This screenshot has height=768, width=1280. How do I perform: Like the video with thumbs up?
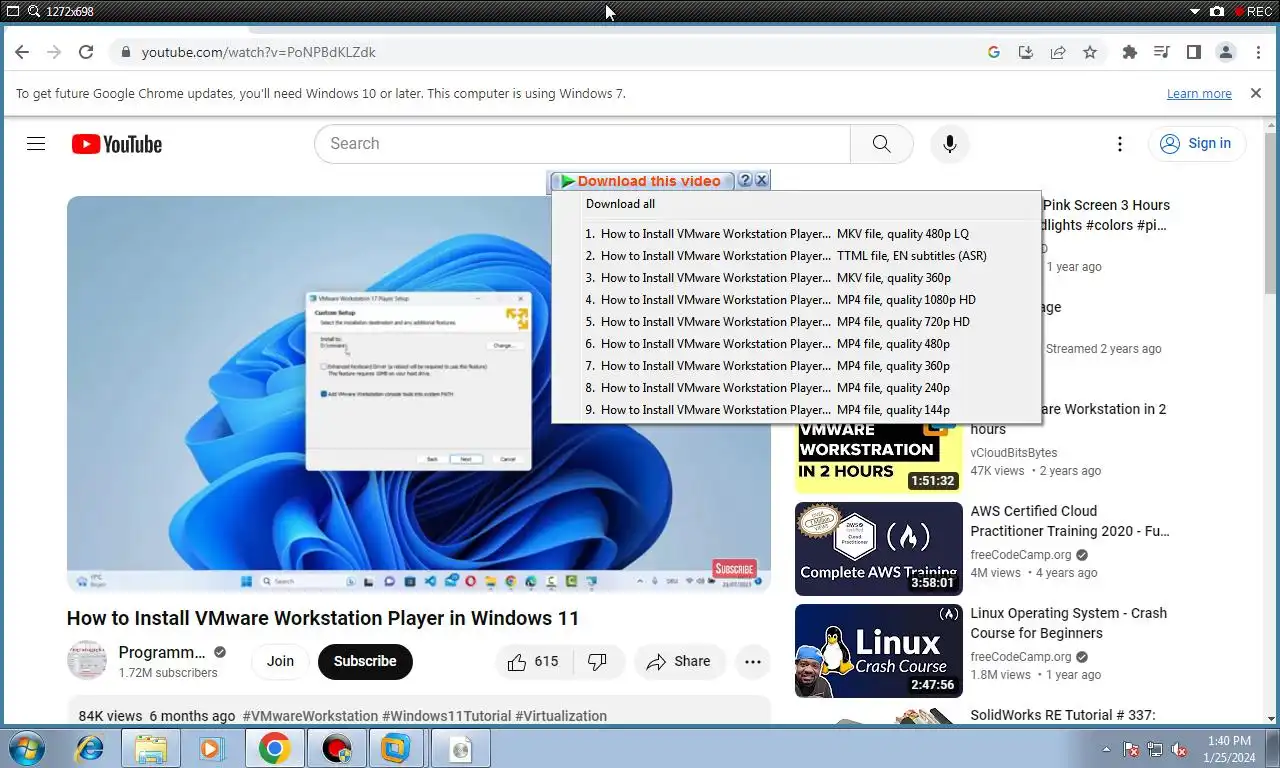tap(533, 661)
